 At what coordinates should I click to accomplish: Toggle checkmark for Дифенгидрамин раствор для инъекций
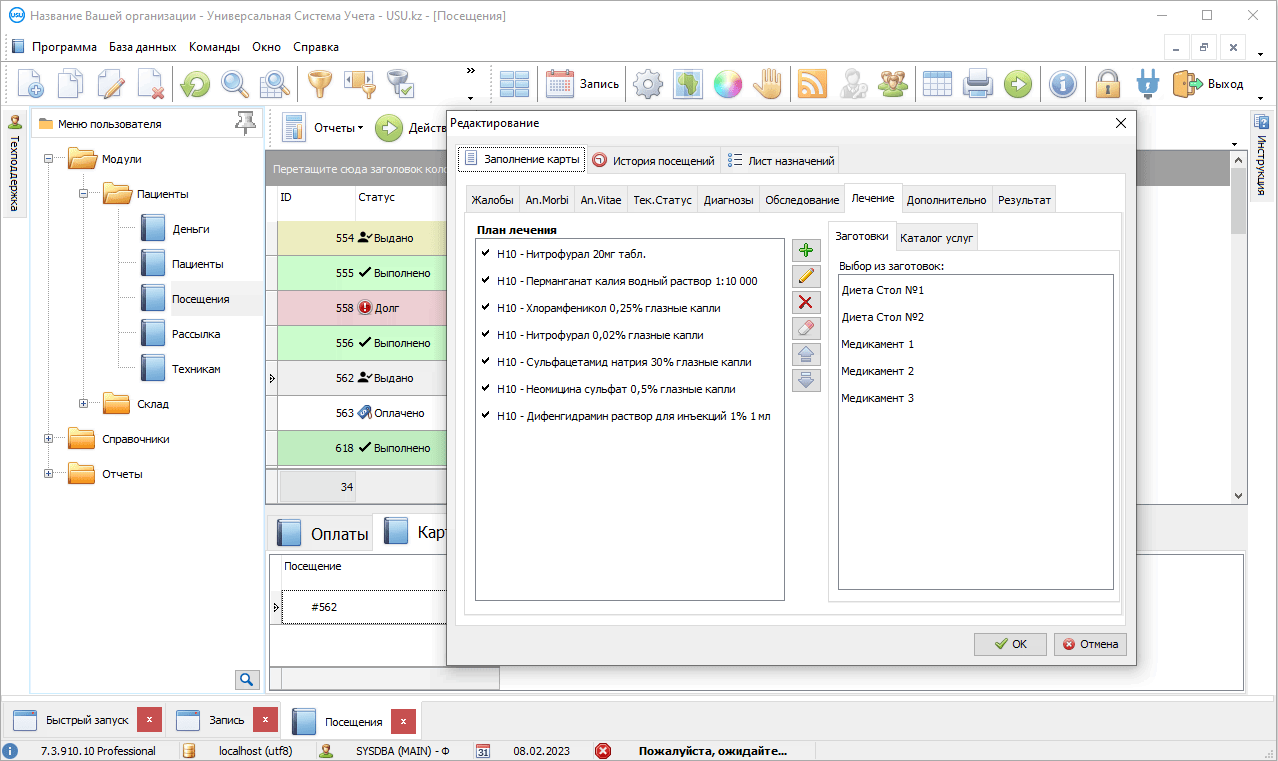tap(486, 416)
